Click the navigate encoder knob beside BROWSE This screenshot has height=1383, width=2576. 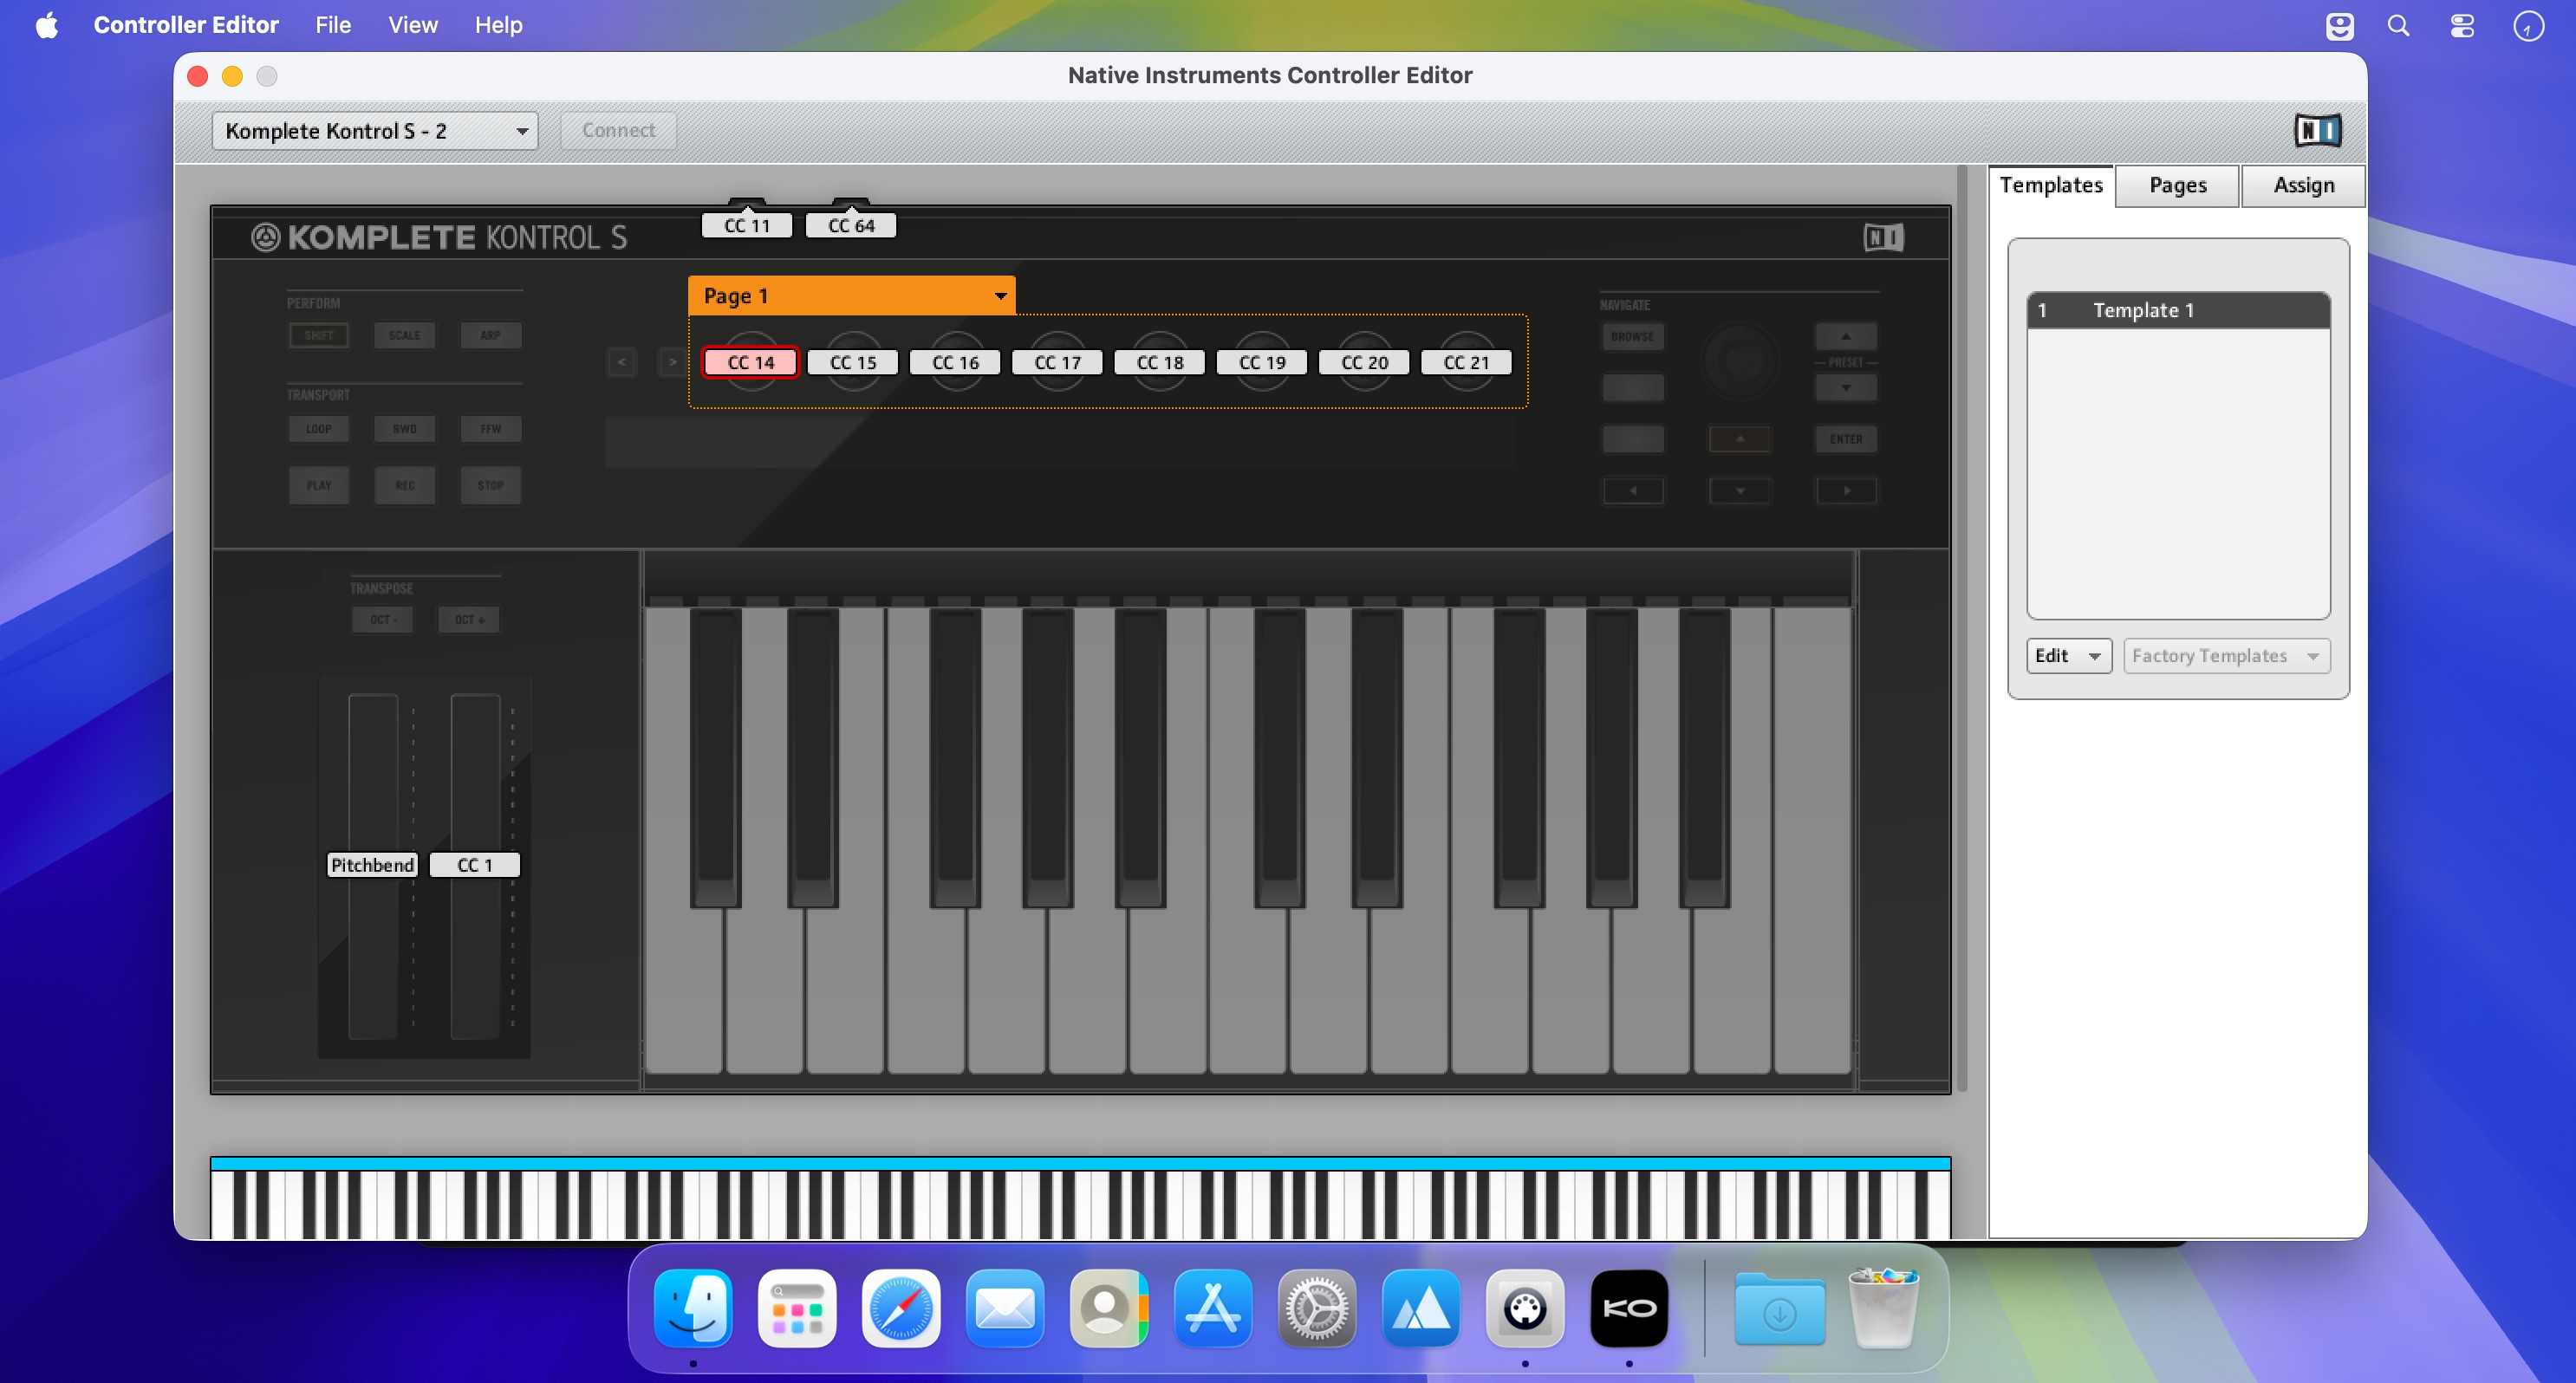(x=1740, y=361)
